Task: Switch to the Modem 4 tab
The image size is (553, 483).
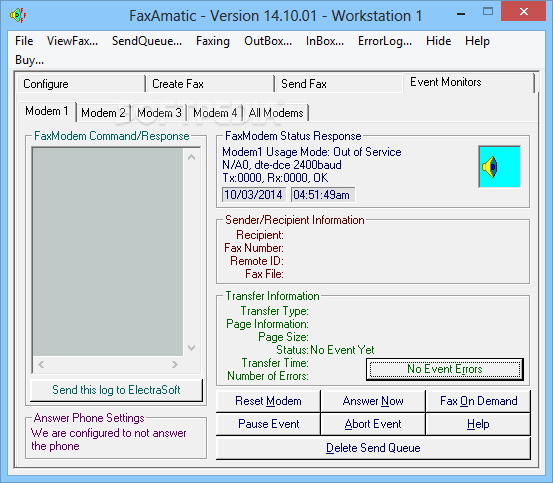Action: pyautogui.click(x=215, y=113)
